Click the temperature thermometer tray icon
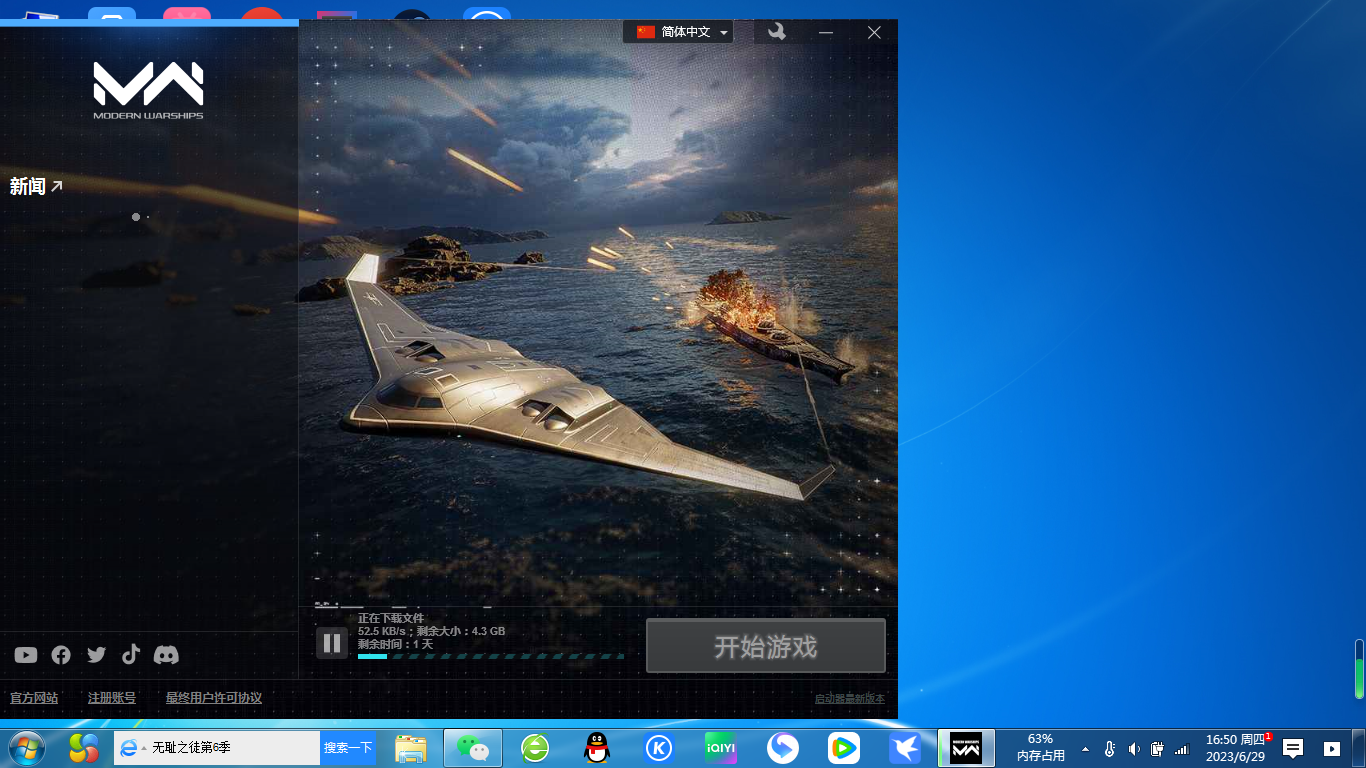Image resolution: width=1366 pixels, height=768 pixels. pos(1110,749)
